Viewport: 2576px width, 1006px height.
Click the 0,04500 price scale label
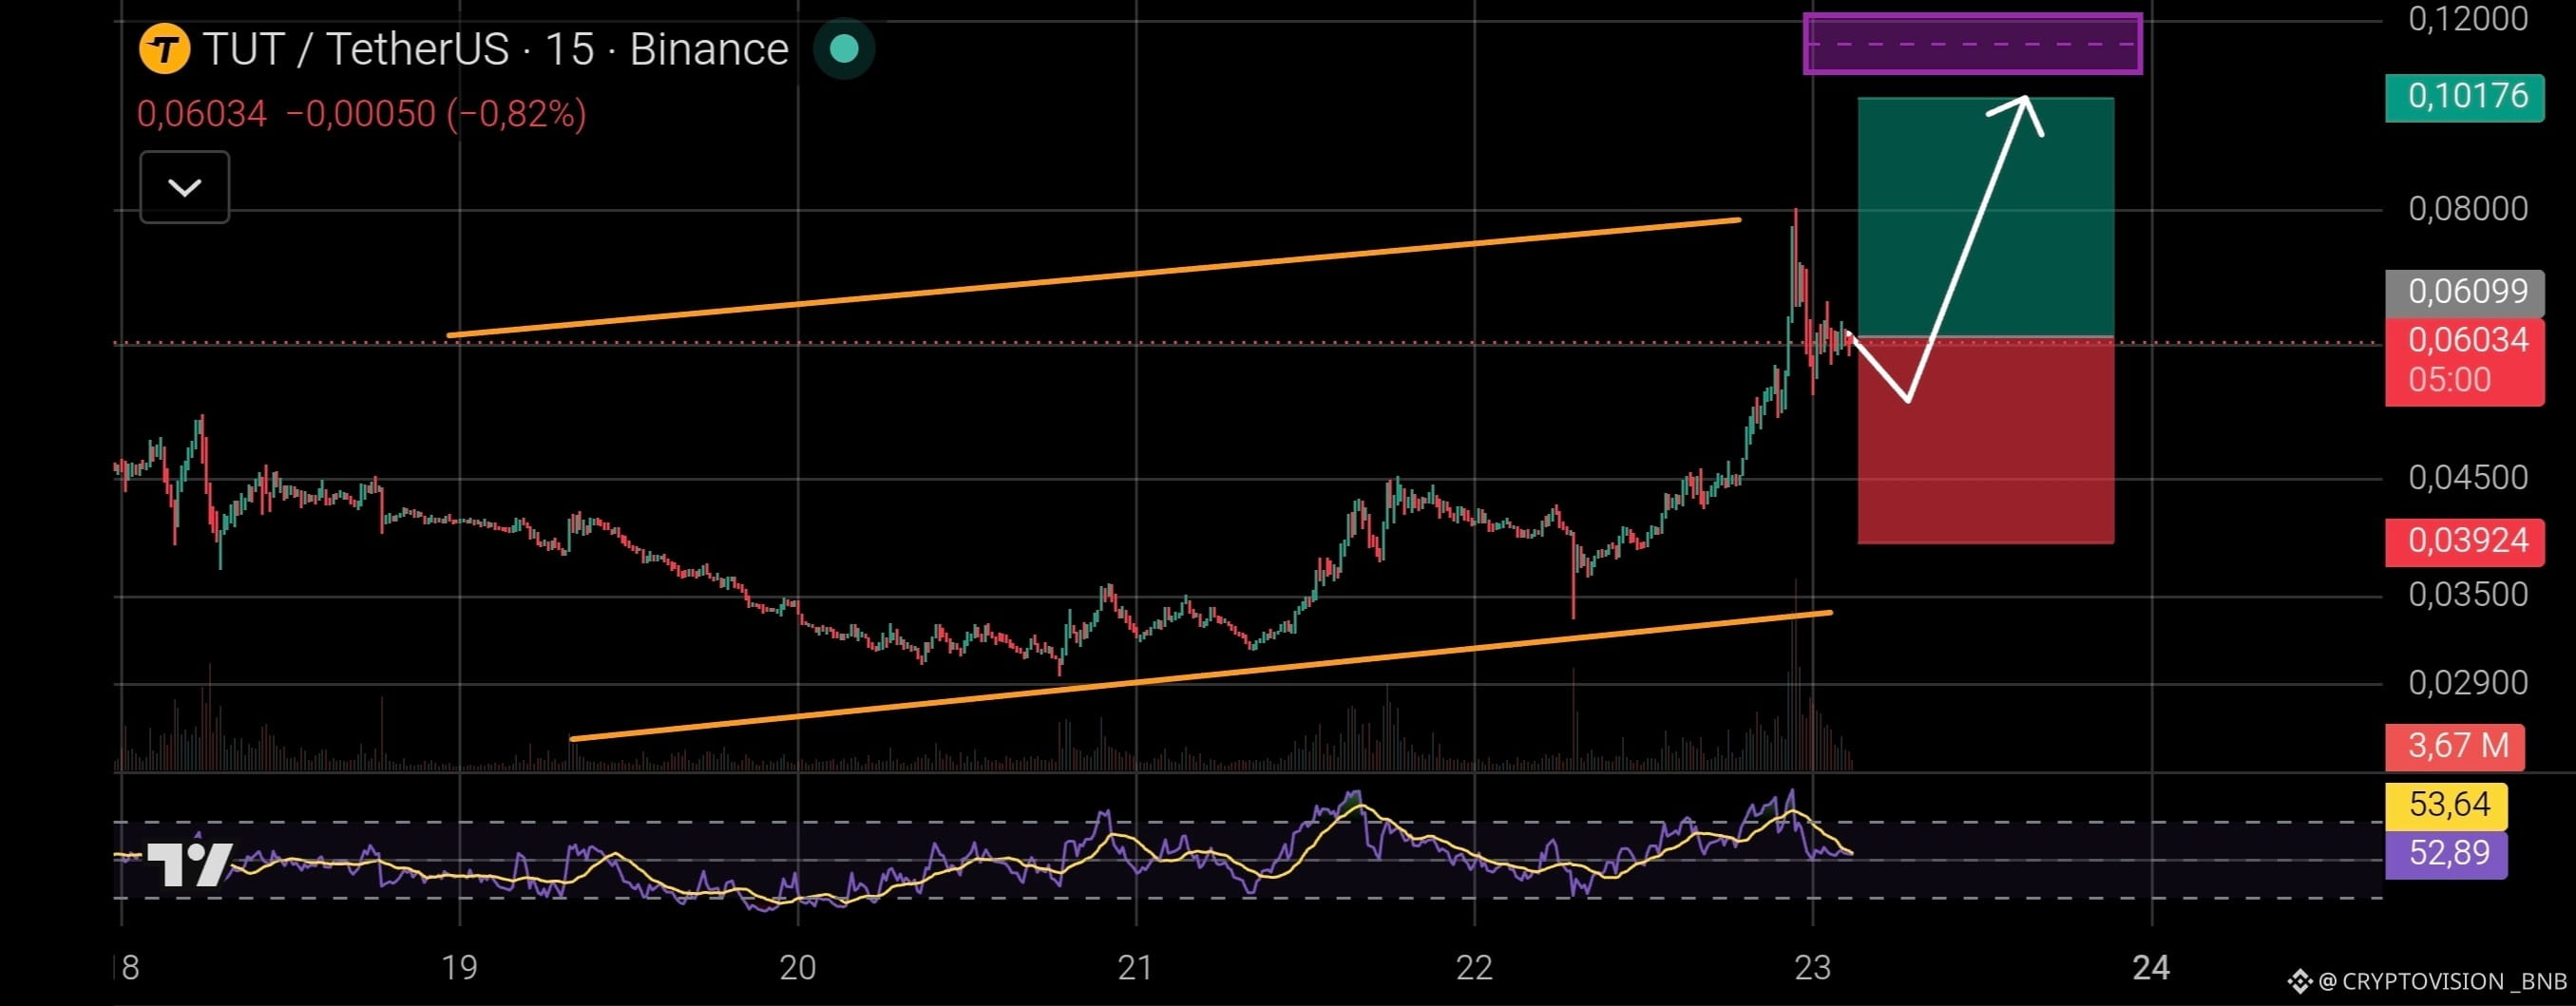2468,478
